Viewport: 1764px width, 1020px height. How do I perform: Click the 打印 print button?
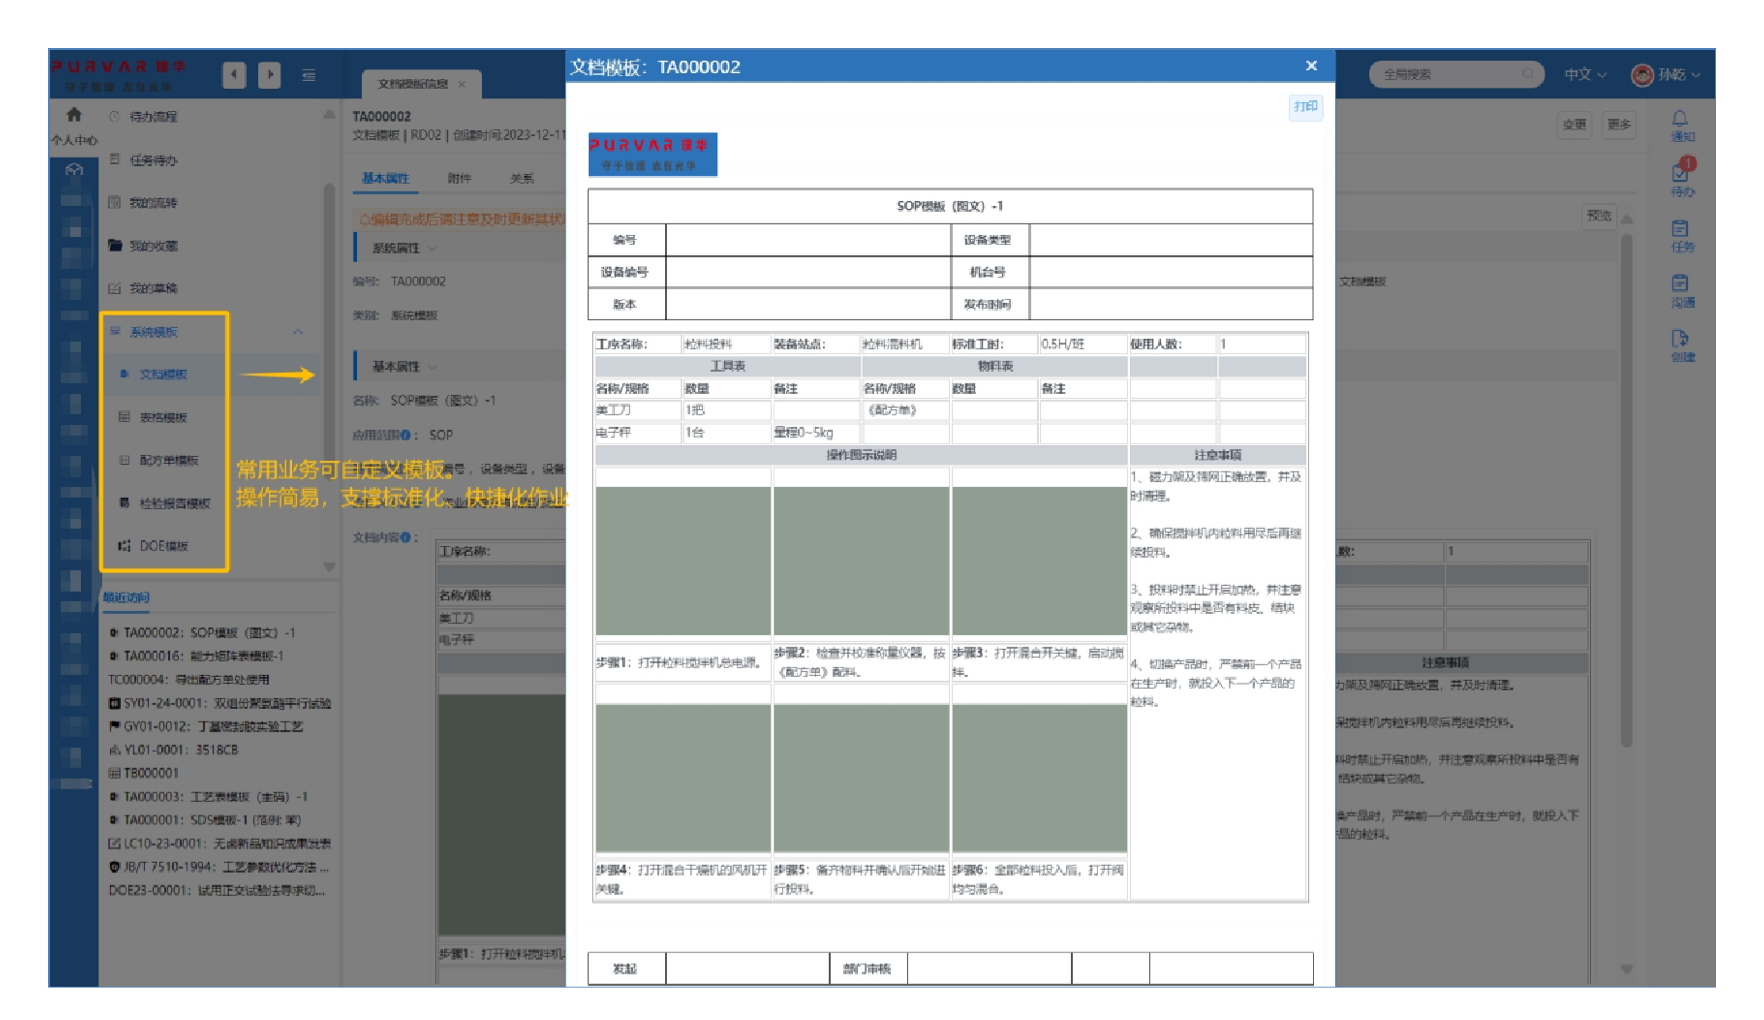[1305, 107]
